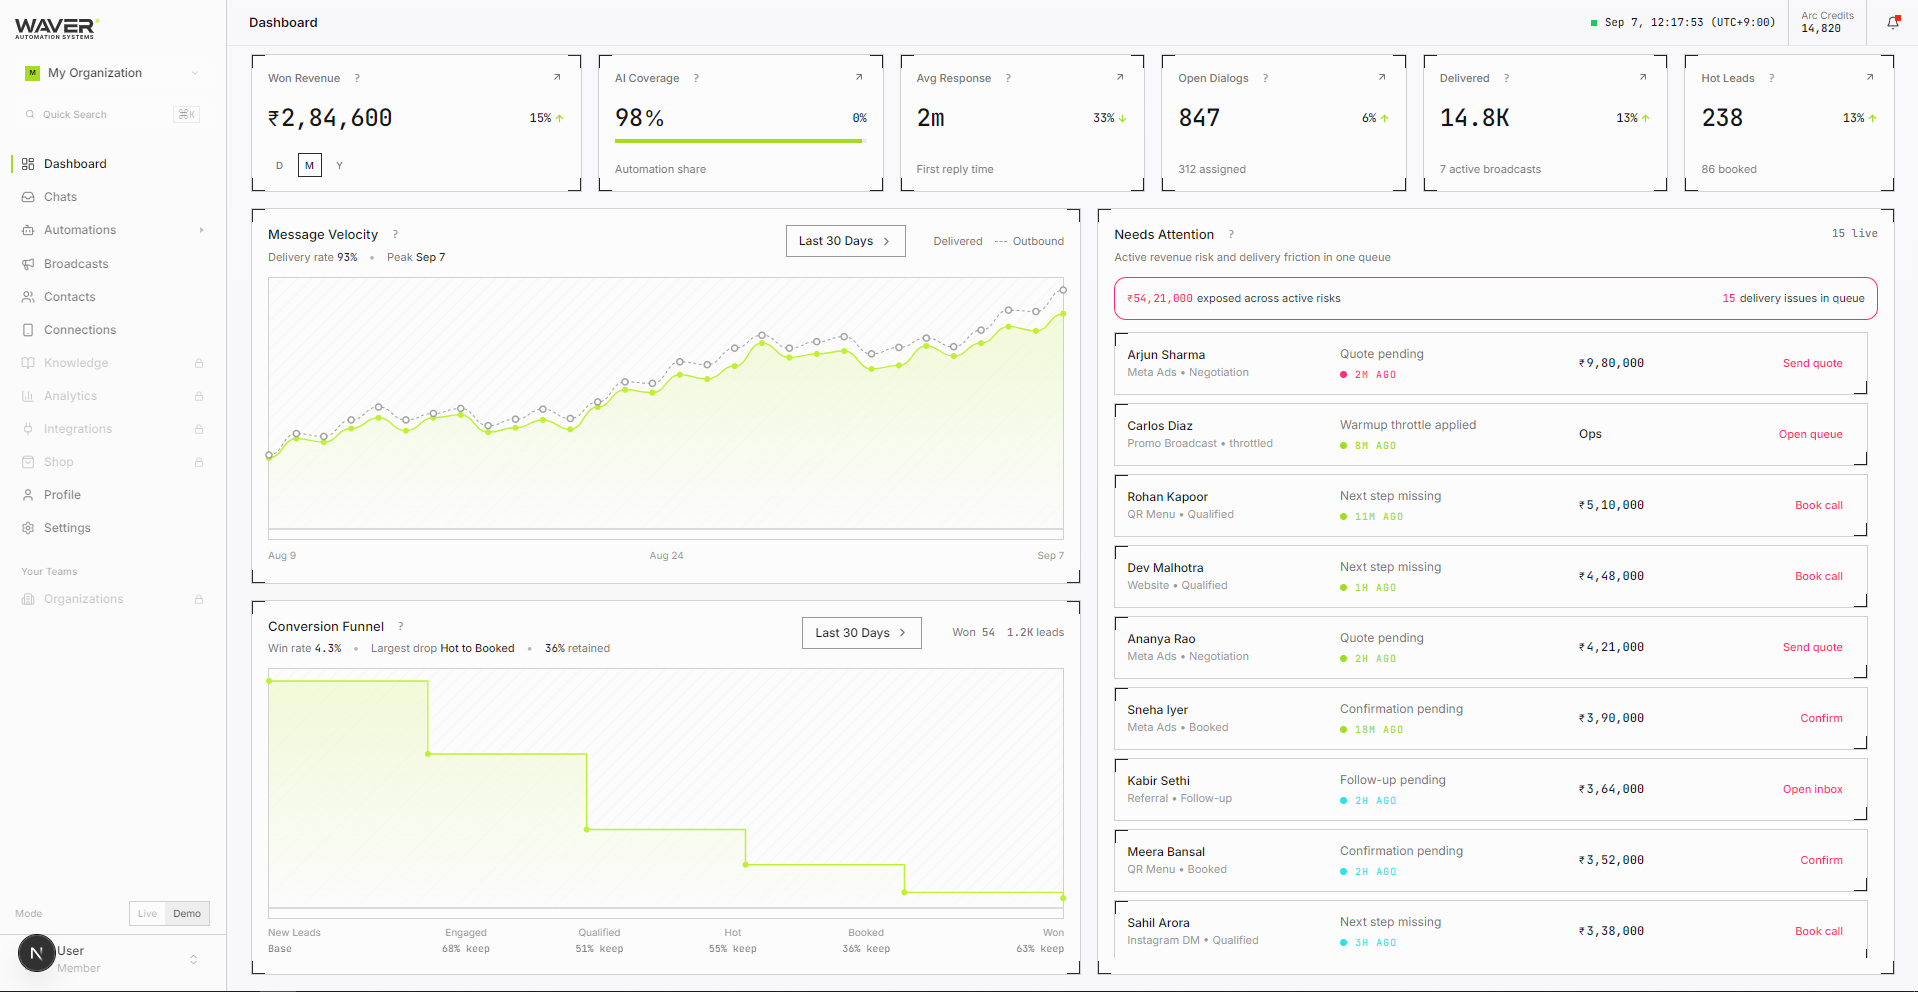Image resolution: width=1918 pixels, height=992 pixels.
Task: Open Hot Leads card expand arrow
Action: 1870,77
